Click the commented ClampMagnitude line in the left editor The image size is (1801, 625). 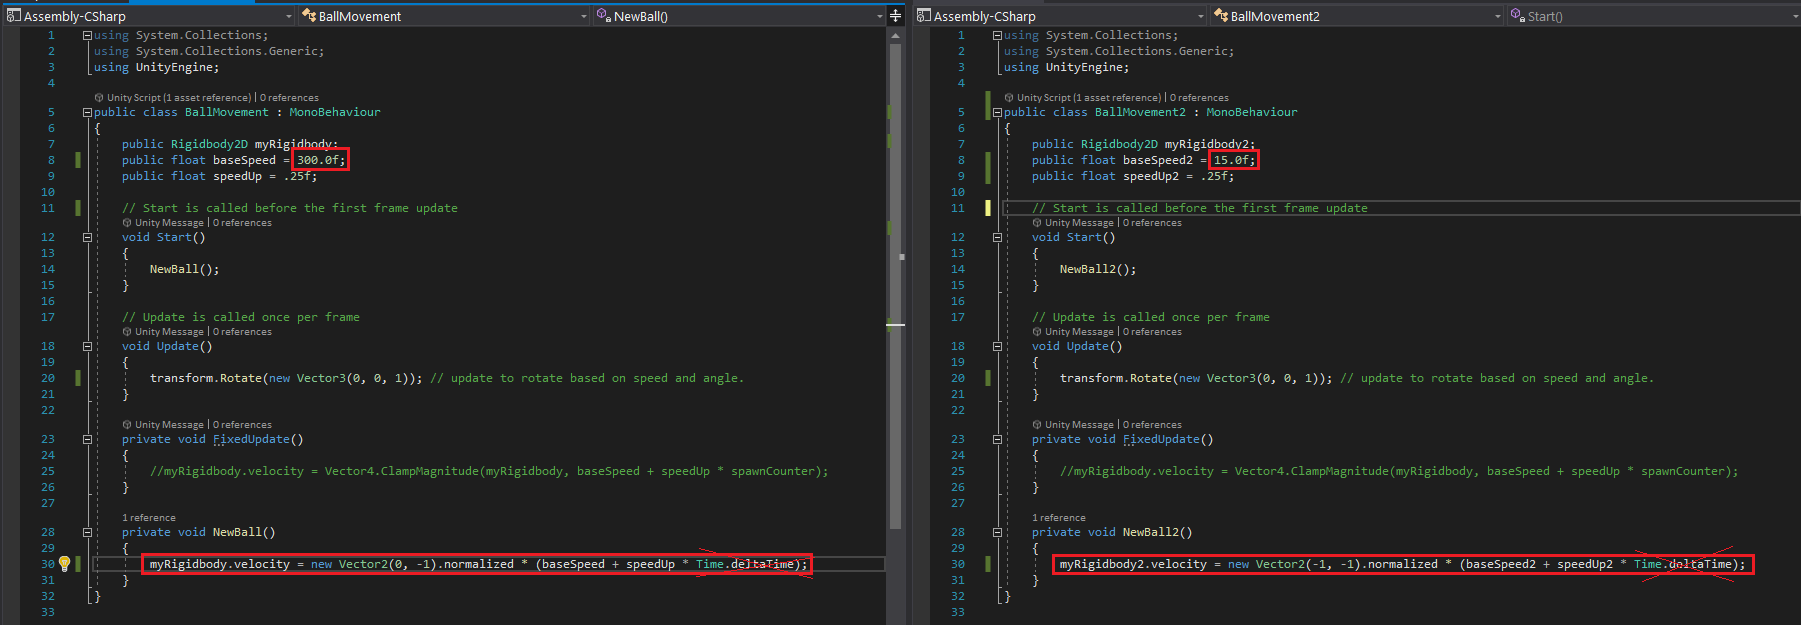(489, 471)
